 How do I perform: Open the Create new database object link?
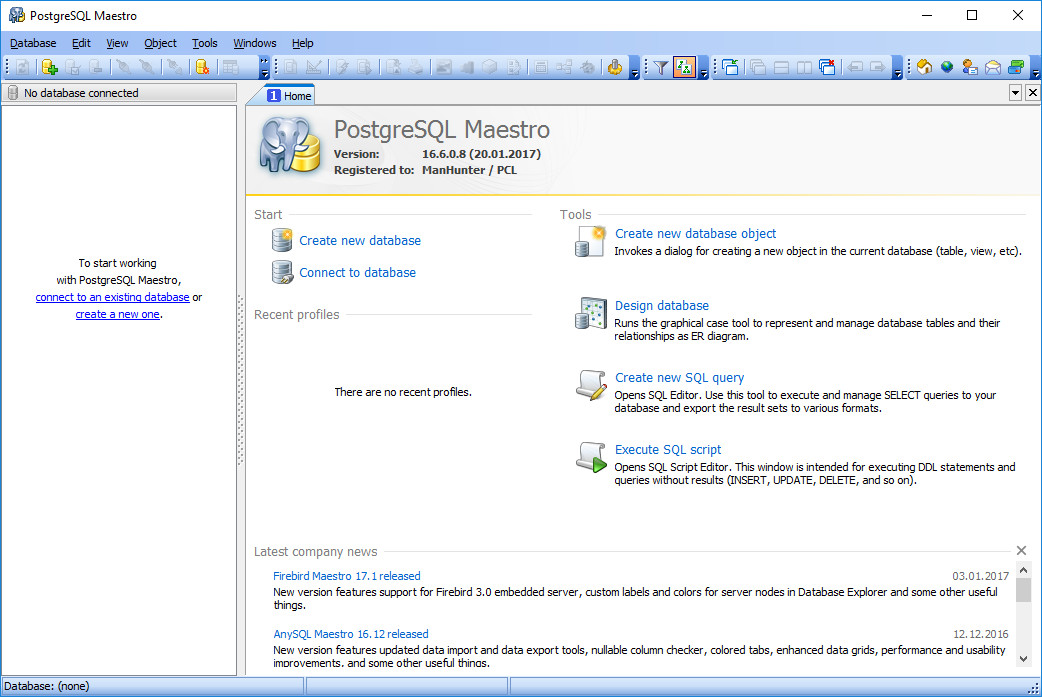[x=695, y=233]
